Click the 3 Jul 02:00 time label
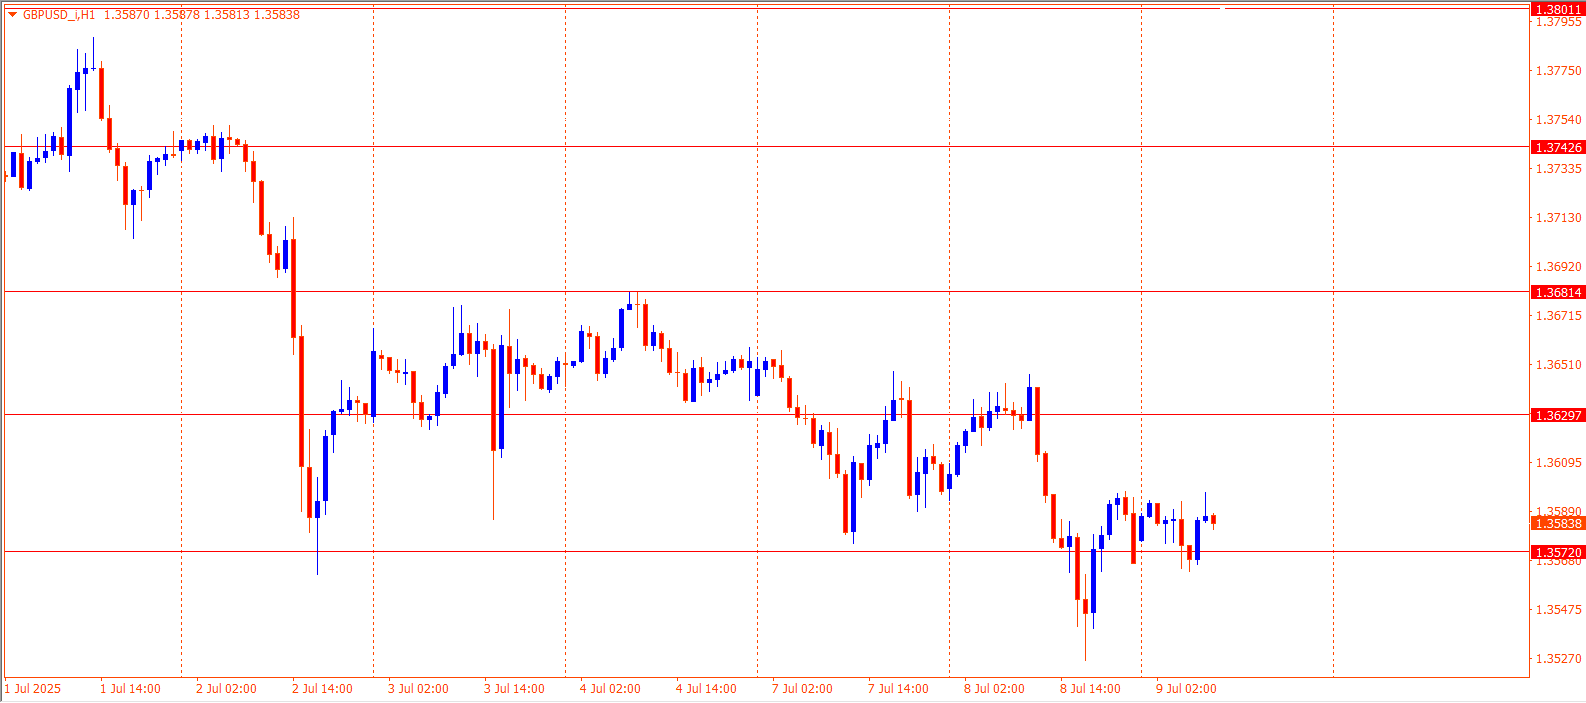The width and height of the screenshot is (1586, 703). pyautogui.click(x=418, y=689)
